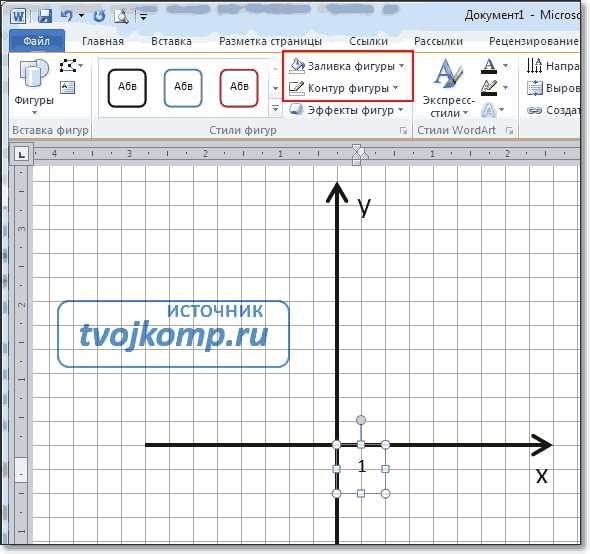Click the text fill color A button
Image resolution: width=590 pixels, height=554 pixels.
489,66
